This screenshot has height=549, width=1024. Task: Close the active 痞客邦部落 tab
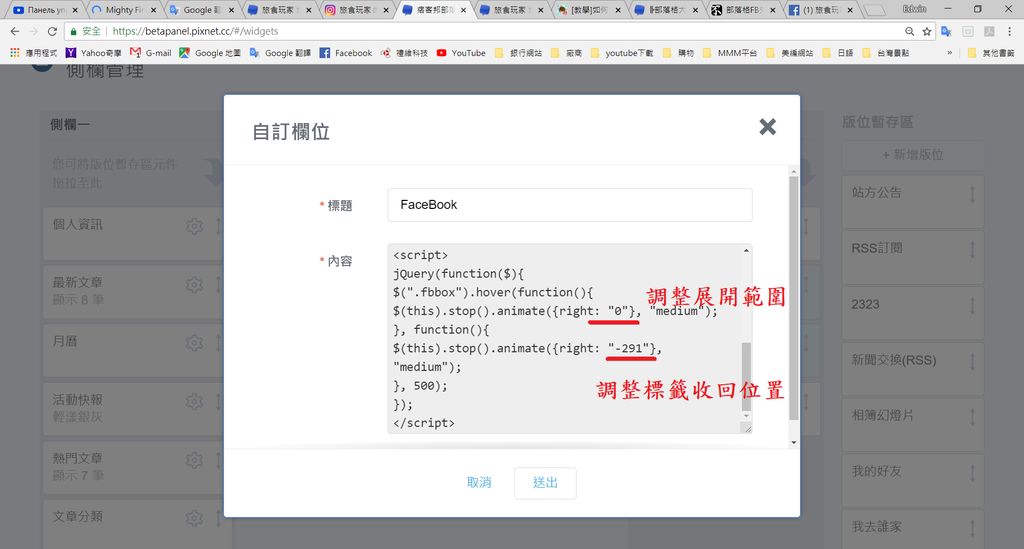coord(464,10)
